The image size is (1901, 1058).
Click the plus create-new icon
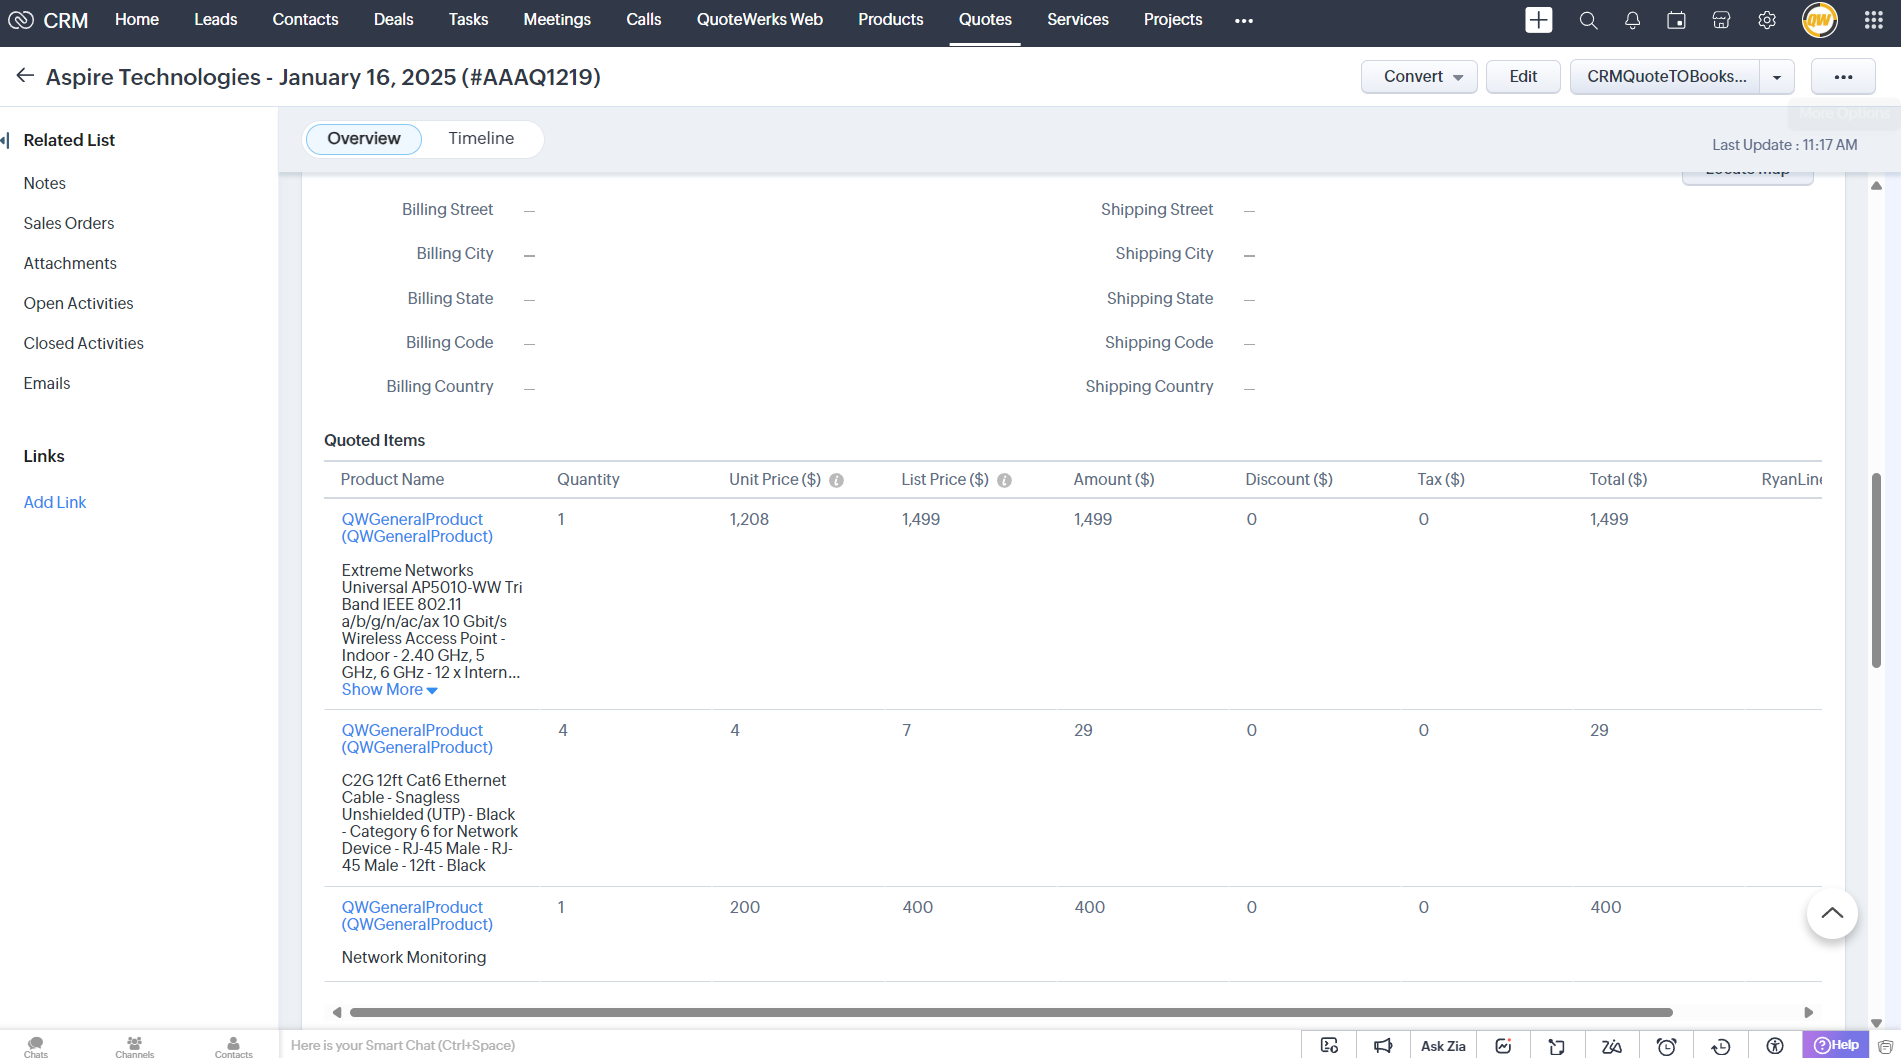(1538, 20)
